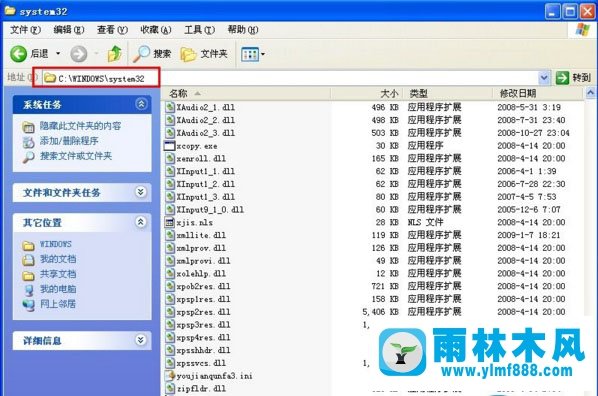Image resolution: width=598 pixels, height=396 pixels.
Task: Click the xpsp2res.dll file icon
Action: click(x=169, y=312)
